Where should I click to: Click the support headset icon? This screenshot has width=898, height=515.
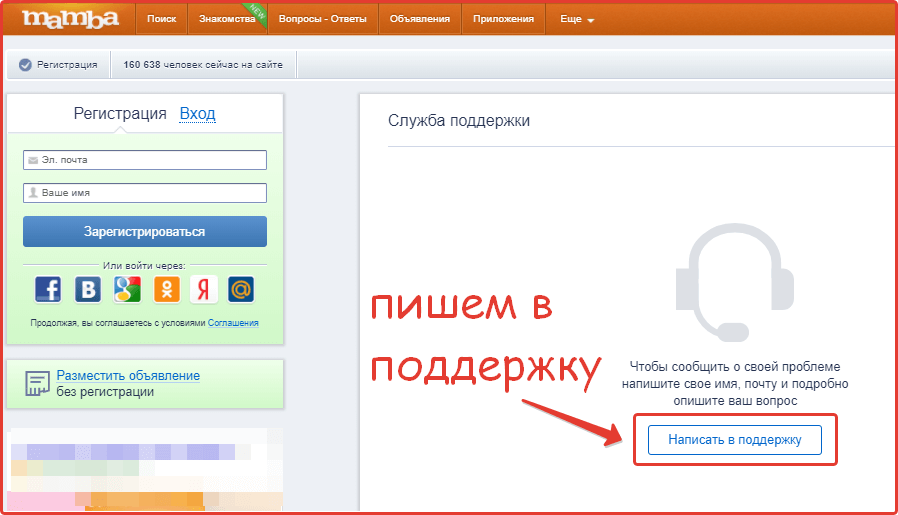coord(735,282)
